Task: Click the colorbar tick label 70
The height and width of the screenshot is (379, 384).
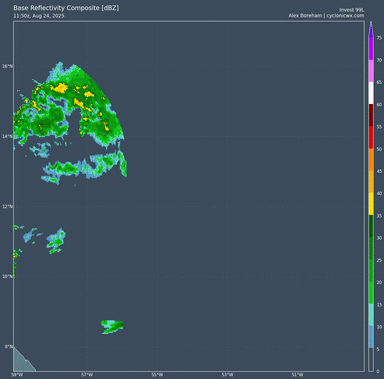Action: tap(379, 60)
